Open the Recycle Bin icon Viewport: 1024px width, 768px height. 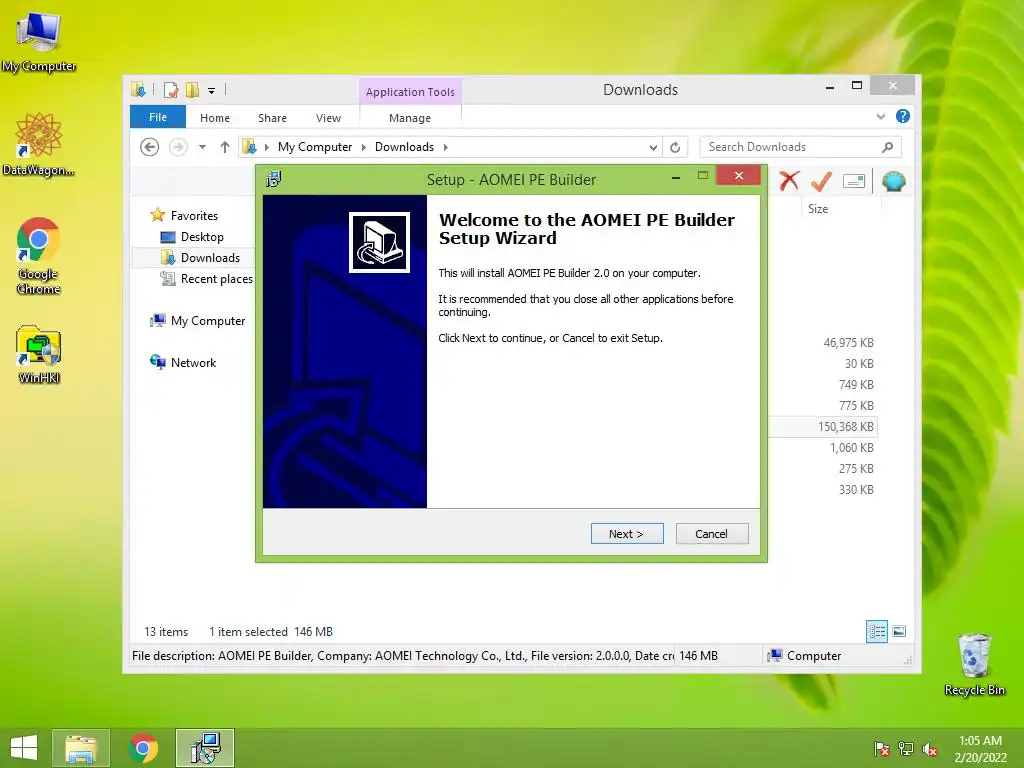pyautogui.click(x=974, y=664)
